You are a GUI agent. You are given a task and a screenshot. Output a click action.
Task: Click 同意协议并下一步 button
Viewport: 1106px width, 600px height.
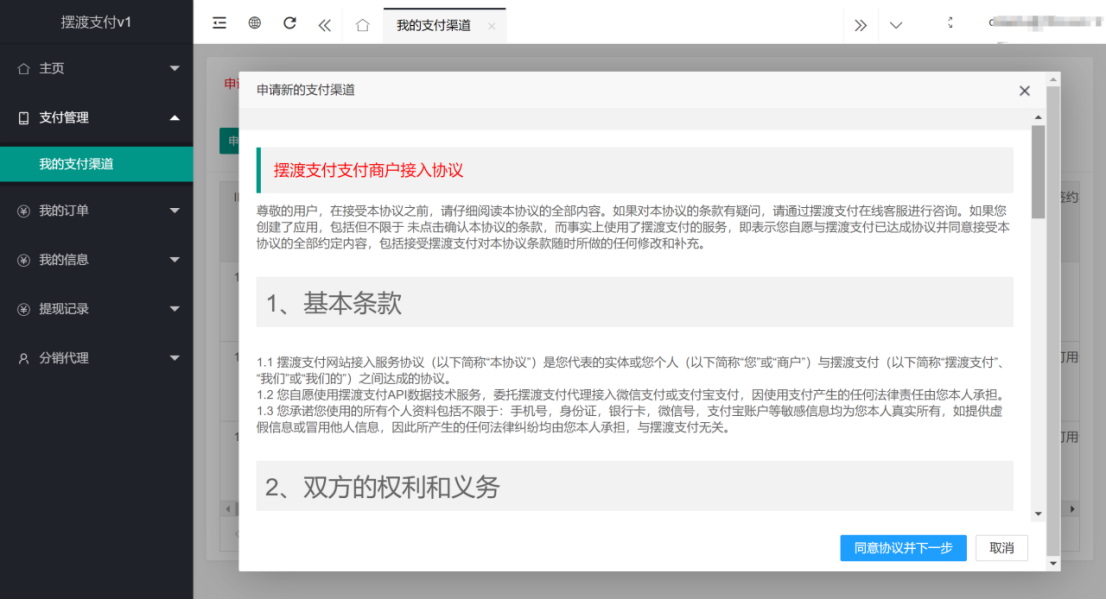pyautogui.click(x=904, y=548)
